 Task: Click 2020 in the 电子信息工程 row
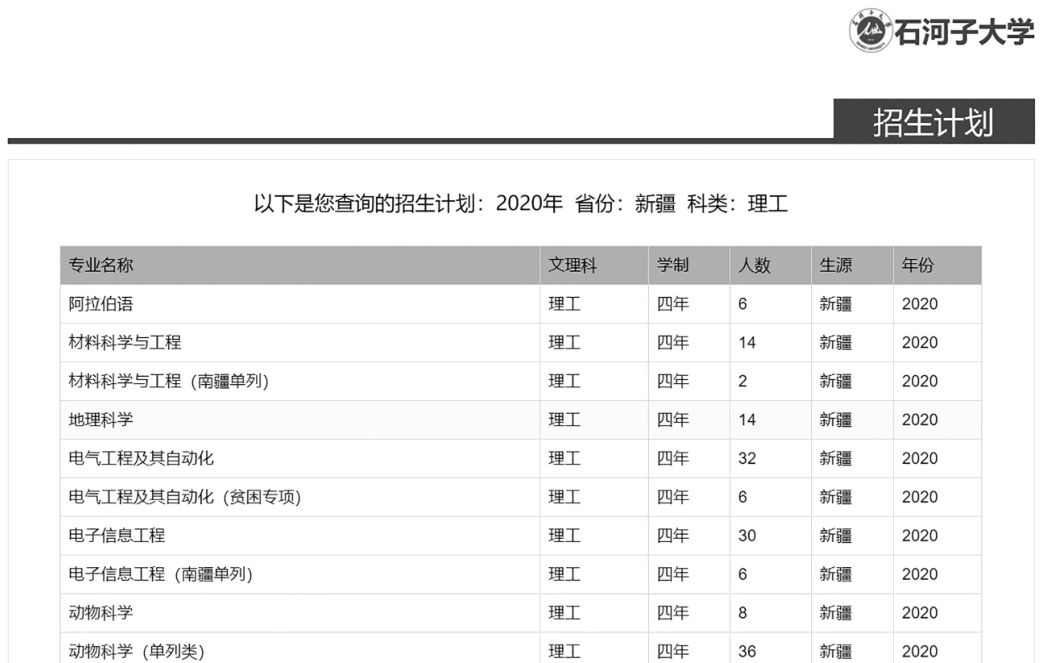pyautogui.click(x=920, y=535)
